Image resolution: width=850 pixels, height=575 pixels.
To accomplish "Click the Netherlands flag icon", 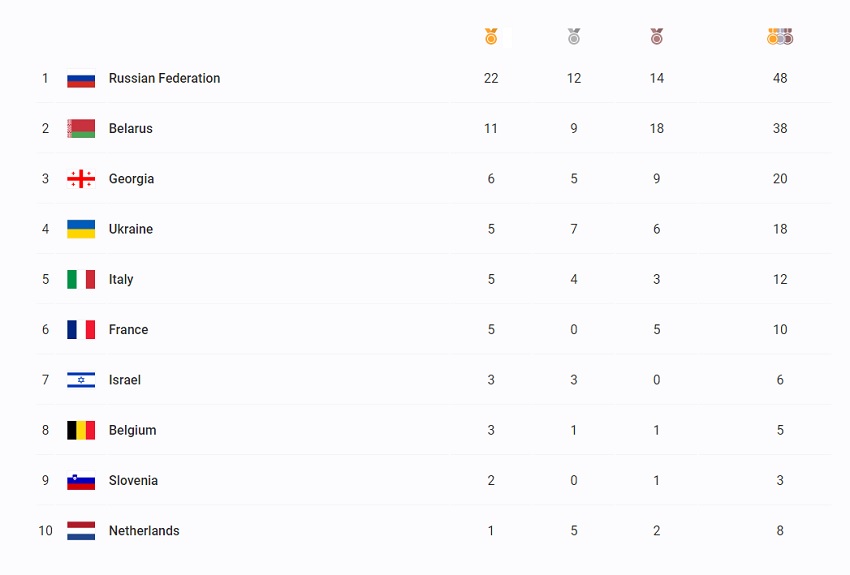I will [x=81, y=531].
